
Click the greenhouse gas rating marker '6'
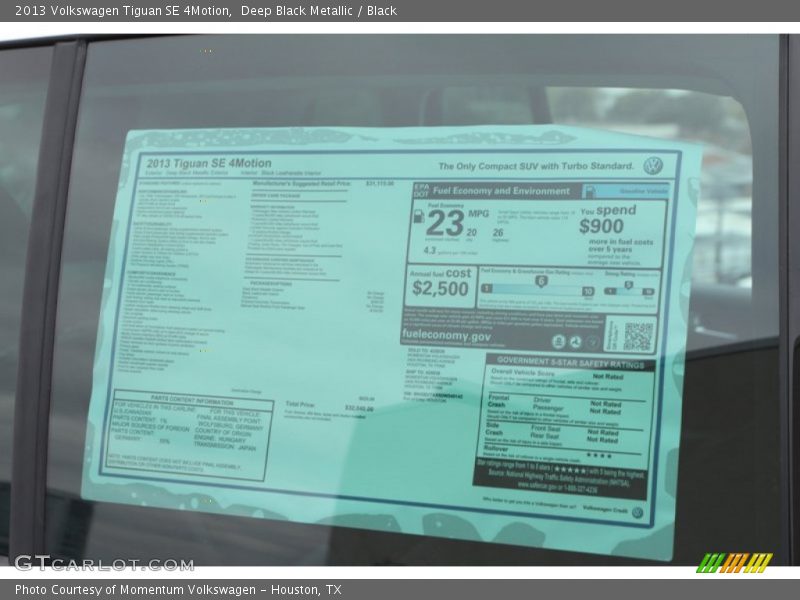point(541,281)
